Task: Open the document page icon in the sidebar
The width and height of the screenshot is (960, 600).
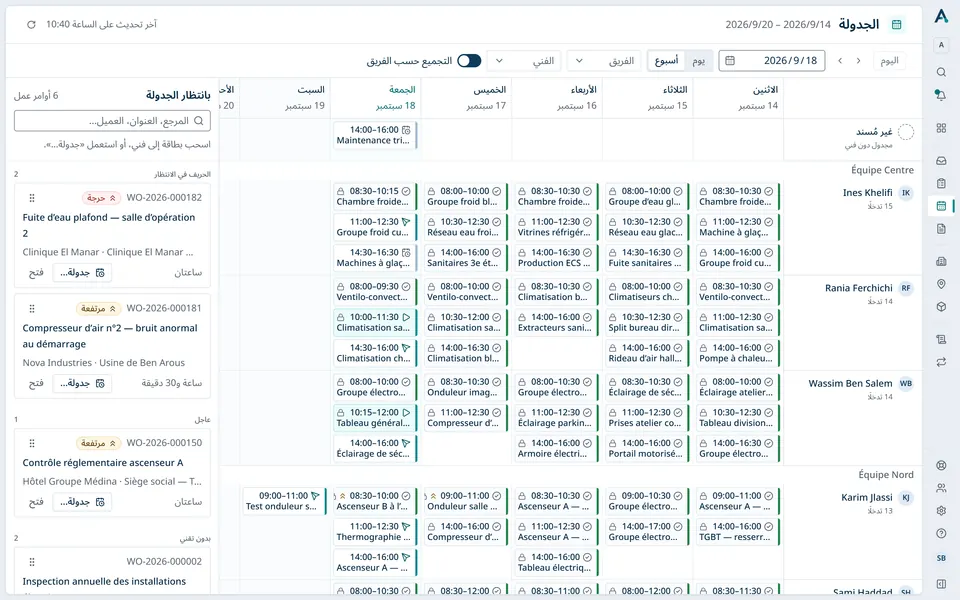Action: (941, 228)
